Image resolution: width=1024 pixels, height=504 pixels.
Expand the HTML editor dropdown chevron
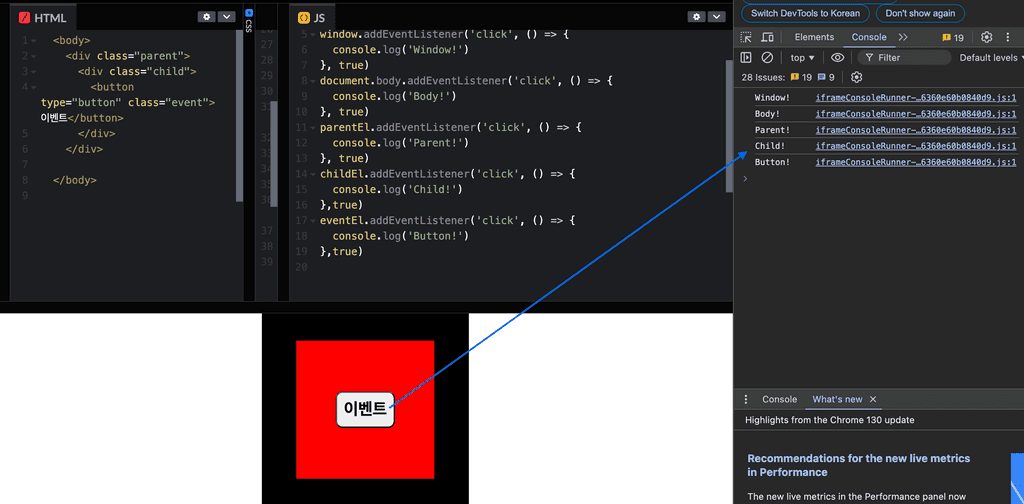point(226,17)
